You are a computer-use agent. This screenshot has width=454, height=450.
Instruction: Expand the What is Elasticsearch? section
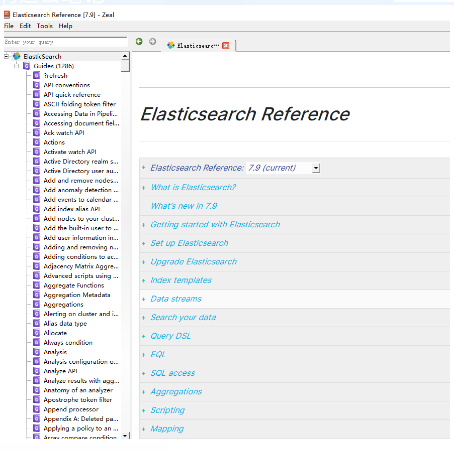pos(144,188)
